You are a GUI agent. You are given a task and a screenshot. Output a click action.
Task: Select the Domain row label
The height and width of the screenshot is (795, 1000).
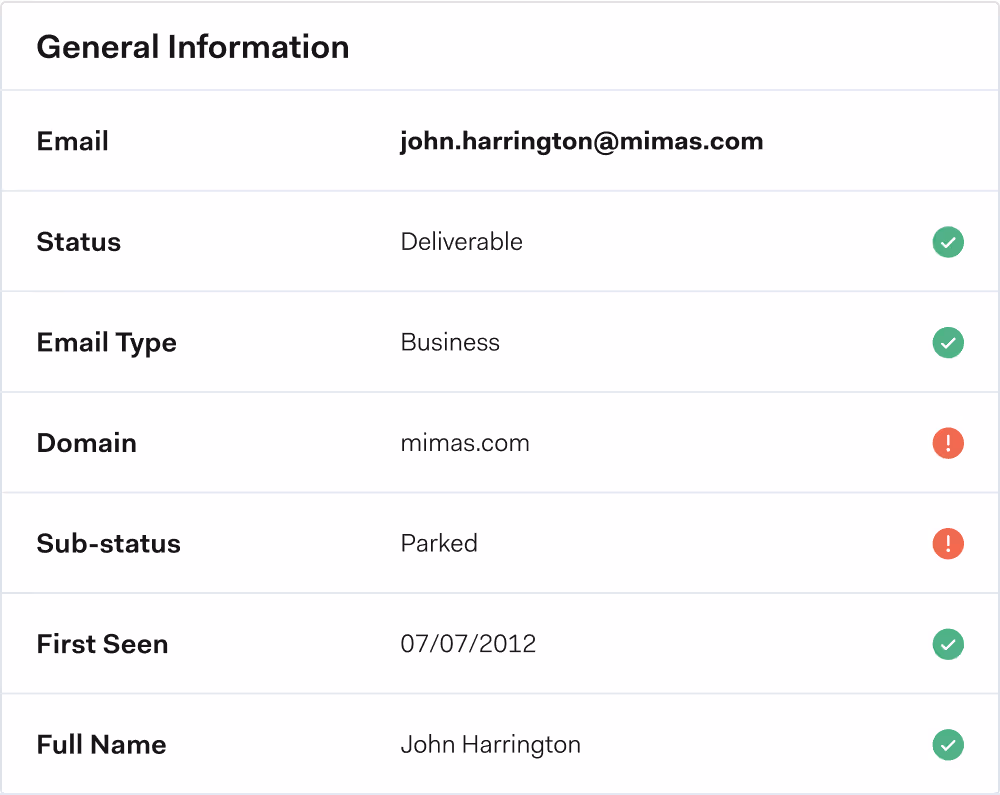(x=86, y=443)
